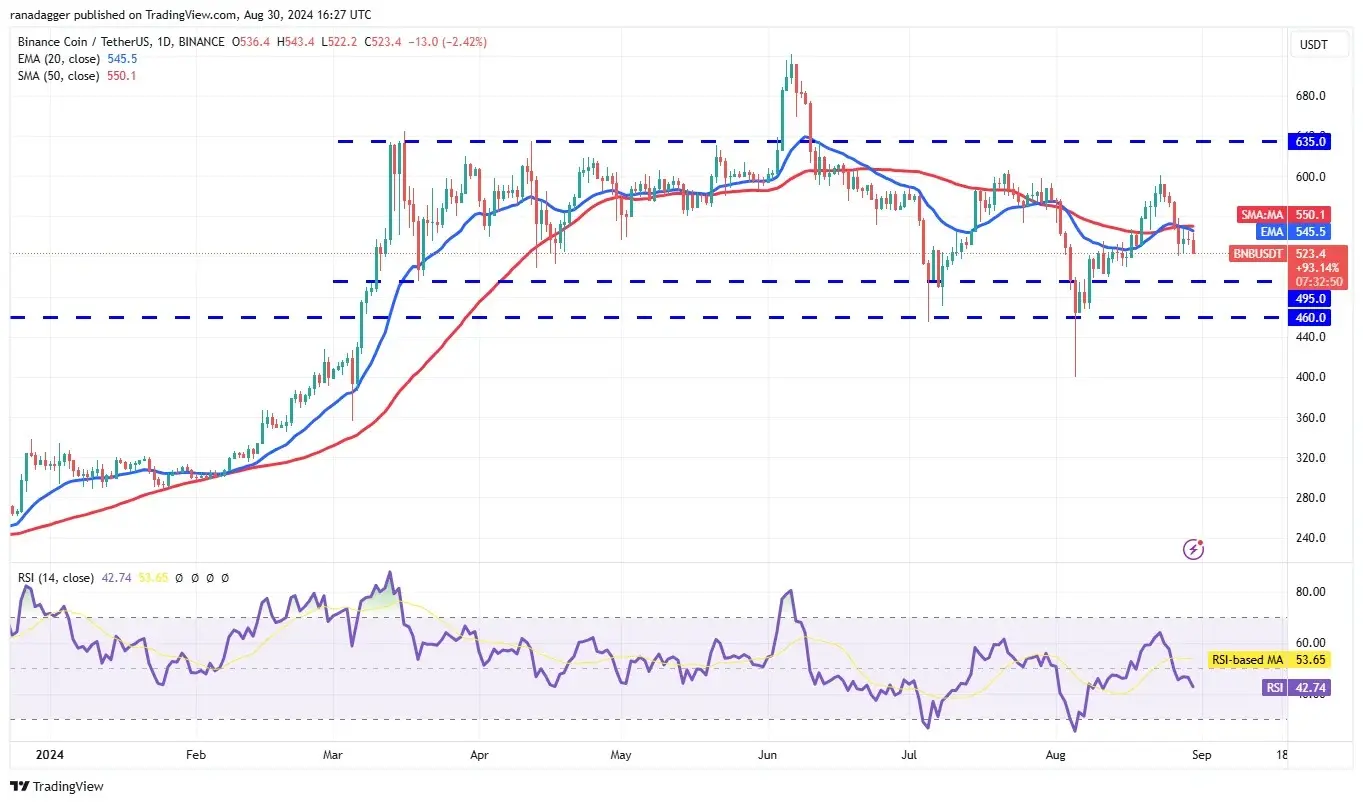
Task: Select the EMA (20, close) indicator legend
Action: [x=78, y=59]
